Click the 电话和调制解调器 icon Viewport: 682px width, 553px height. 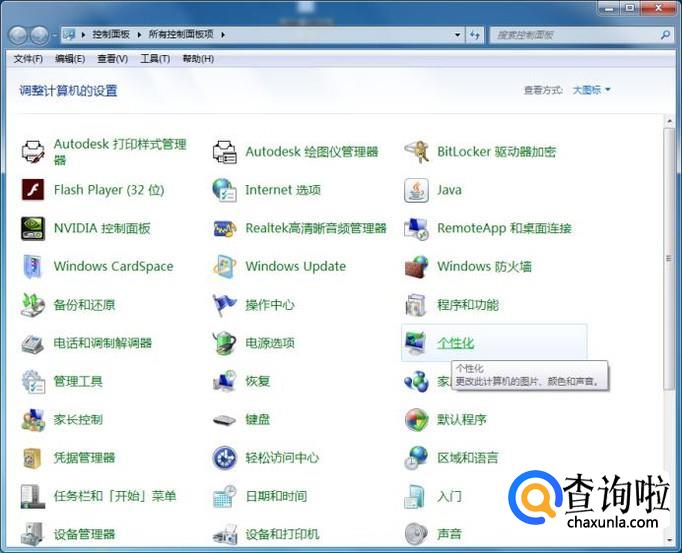[x=33, y=343]
